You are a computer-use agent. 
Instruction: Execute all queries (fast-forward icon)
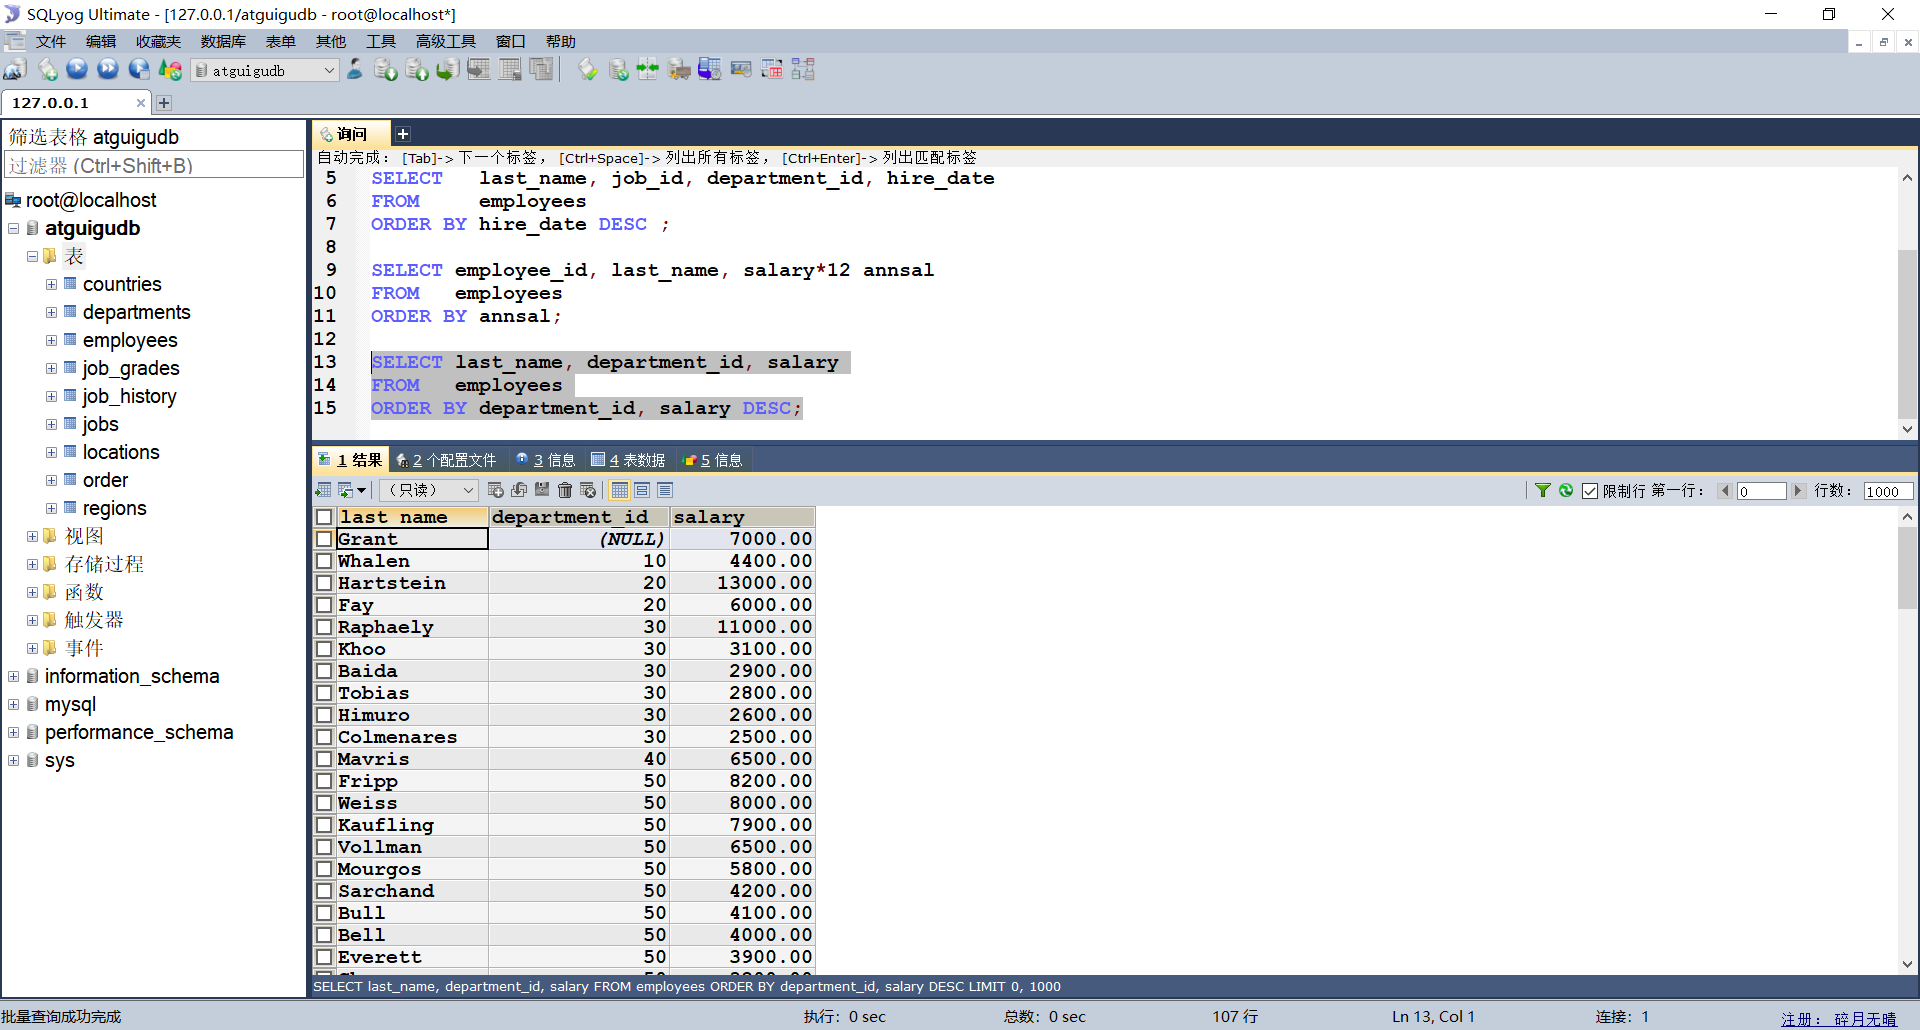[x=108, y=70]
